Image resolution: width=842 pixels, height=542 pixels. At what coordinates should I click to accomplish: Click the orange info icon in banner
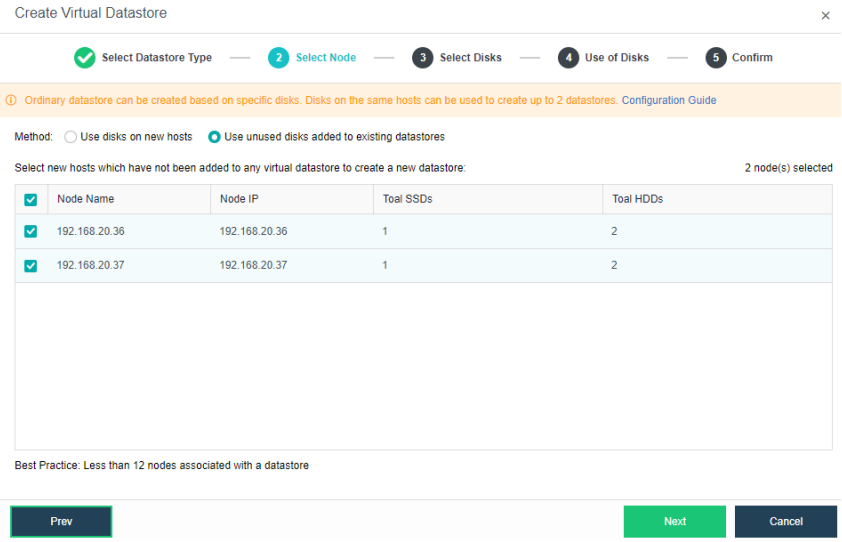coord(11,100)
